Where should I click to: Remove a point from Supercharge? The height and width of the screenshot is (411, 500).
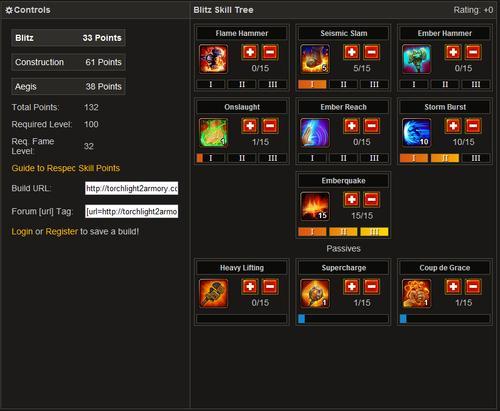coord(371,287)
